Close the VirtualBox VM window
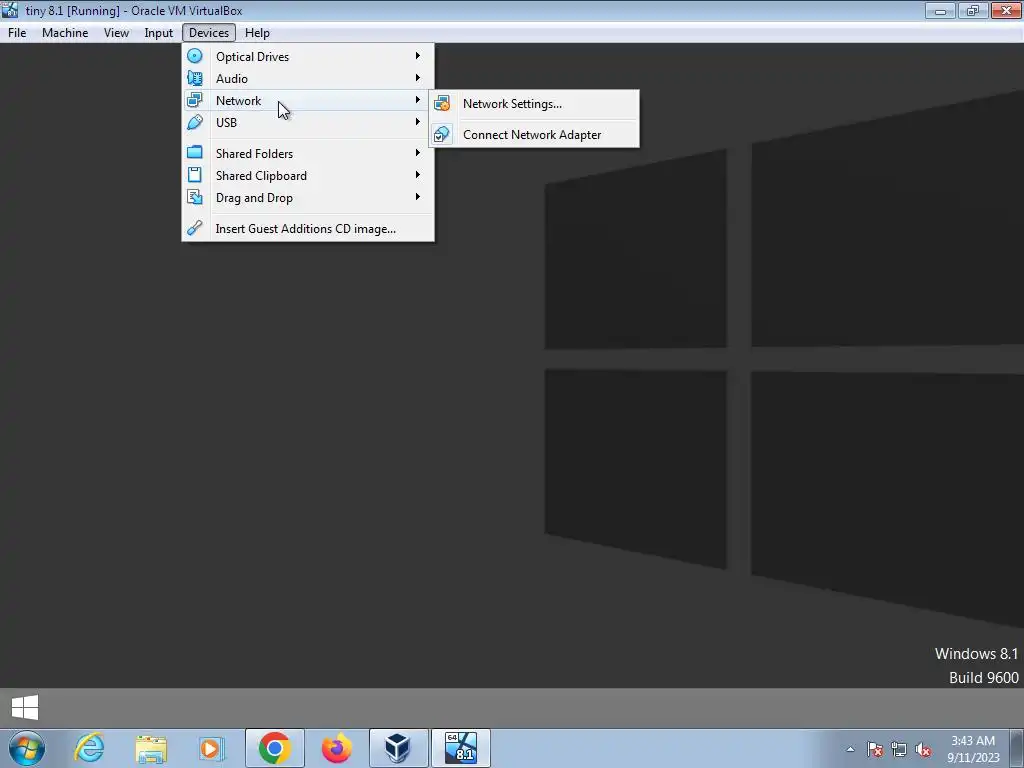This screenshot has height=768, width=1024. pyautogui.click(x=1006, y=10)
